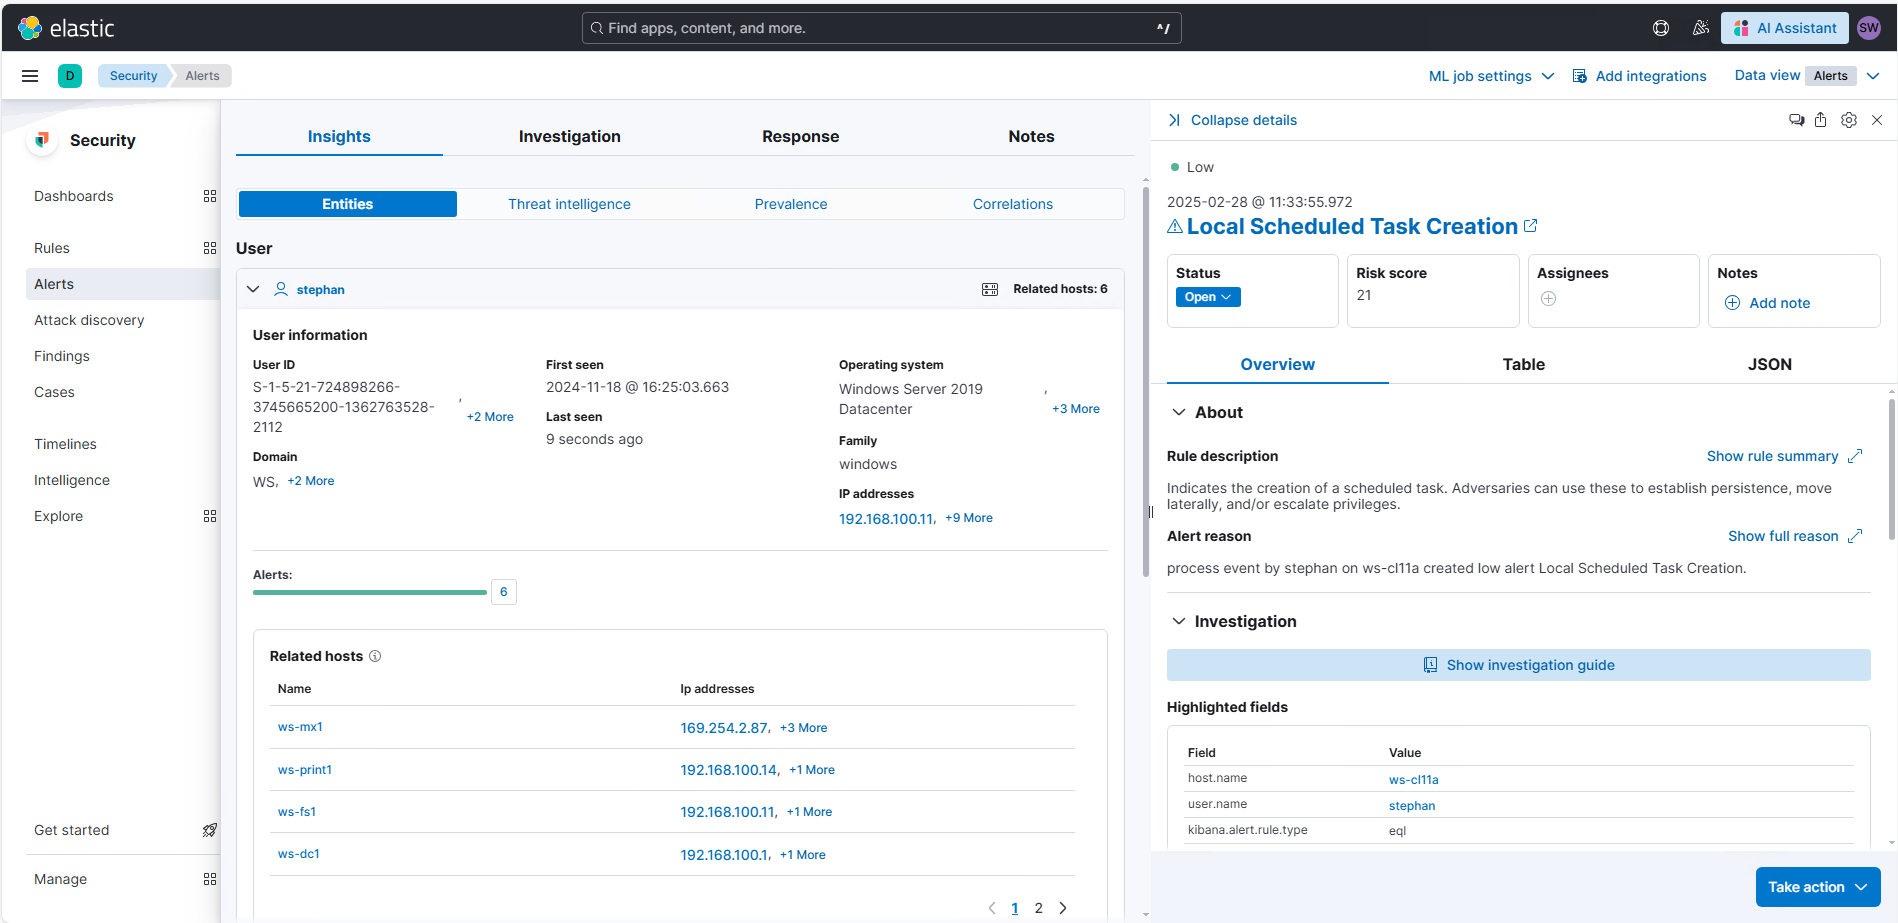Open host ws-mx1 link

pyautogui.click(x=300, y=727)
